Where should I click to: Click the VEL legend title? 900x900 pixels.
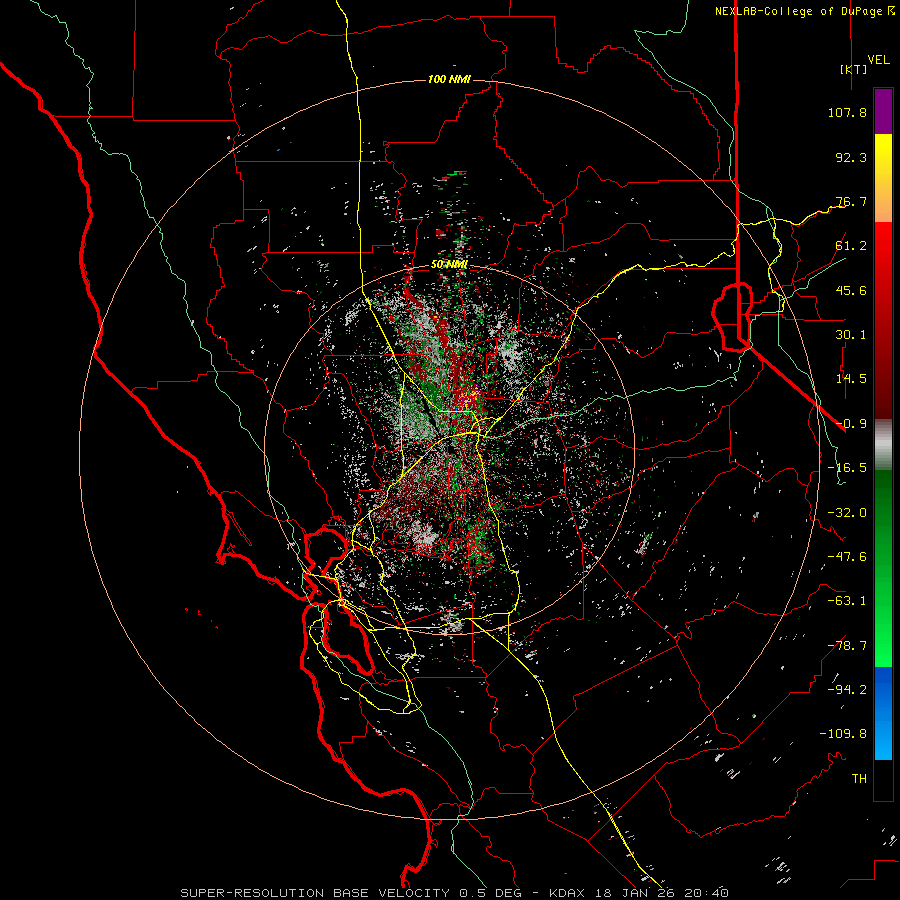point(879,60)
